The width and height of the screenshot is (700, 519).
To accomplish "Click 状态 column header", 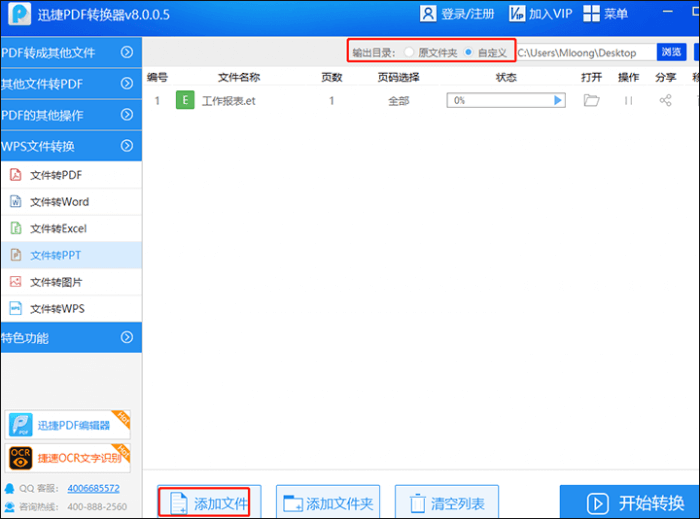I will click(506, 77).
